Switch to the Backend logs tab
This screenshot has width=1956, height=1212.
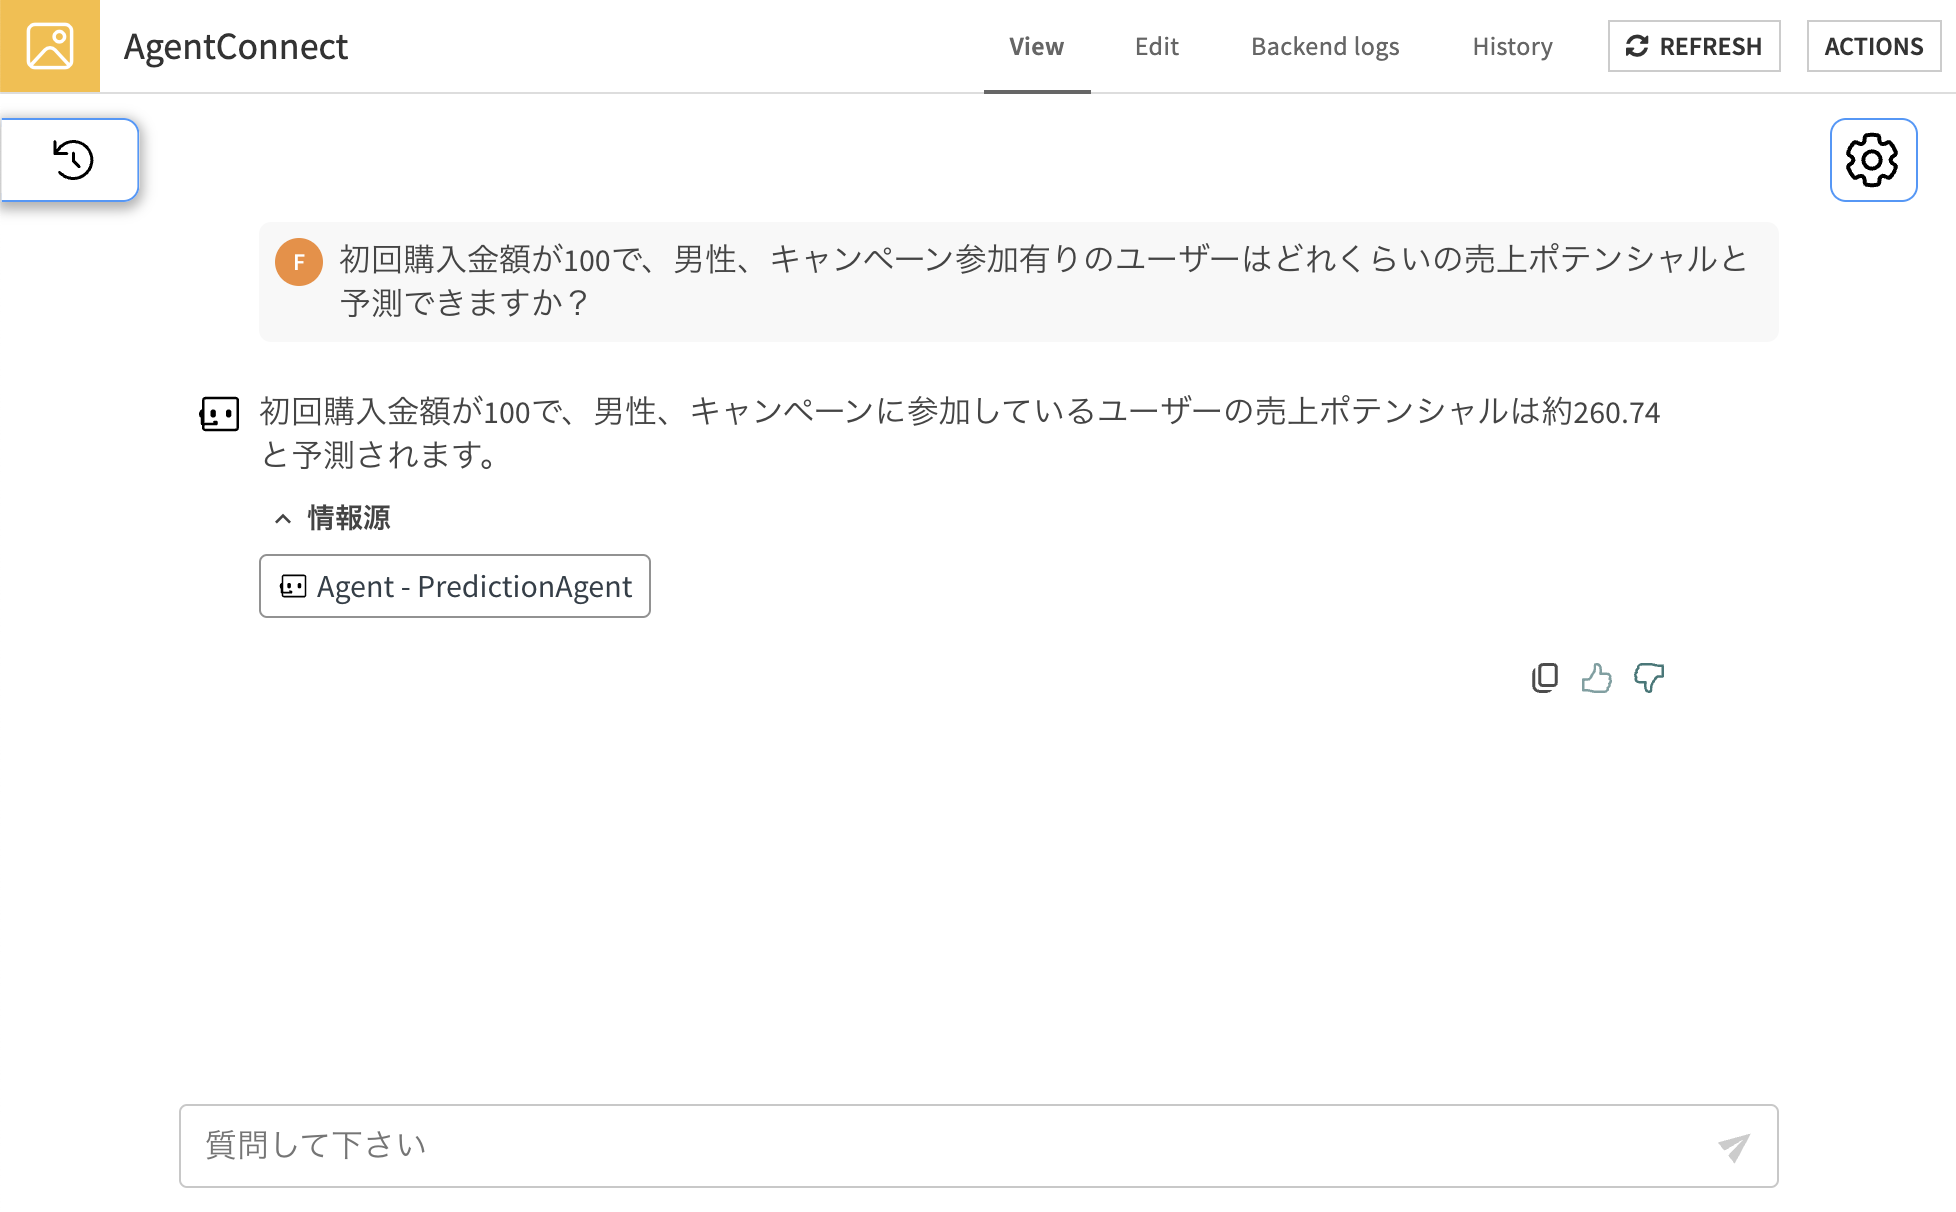coord(1324,46)
